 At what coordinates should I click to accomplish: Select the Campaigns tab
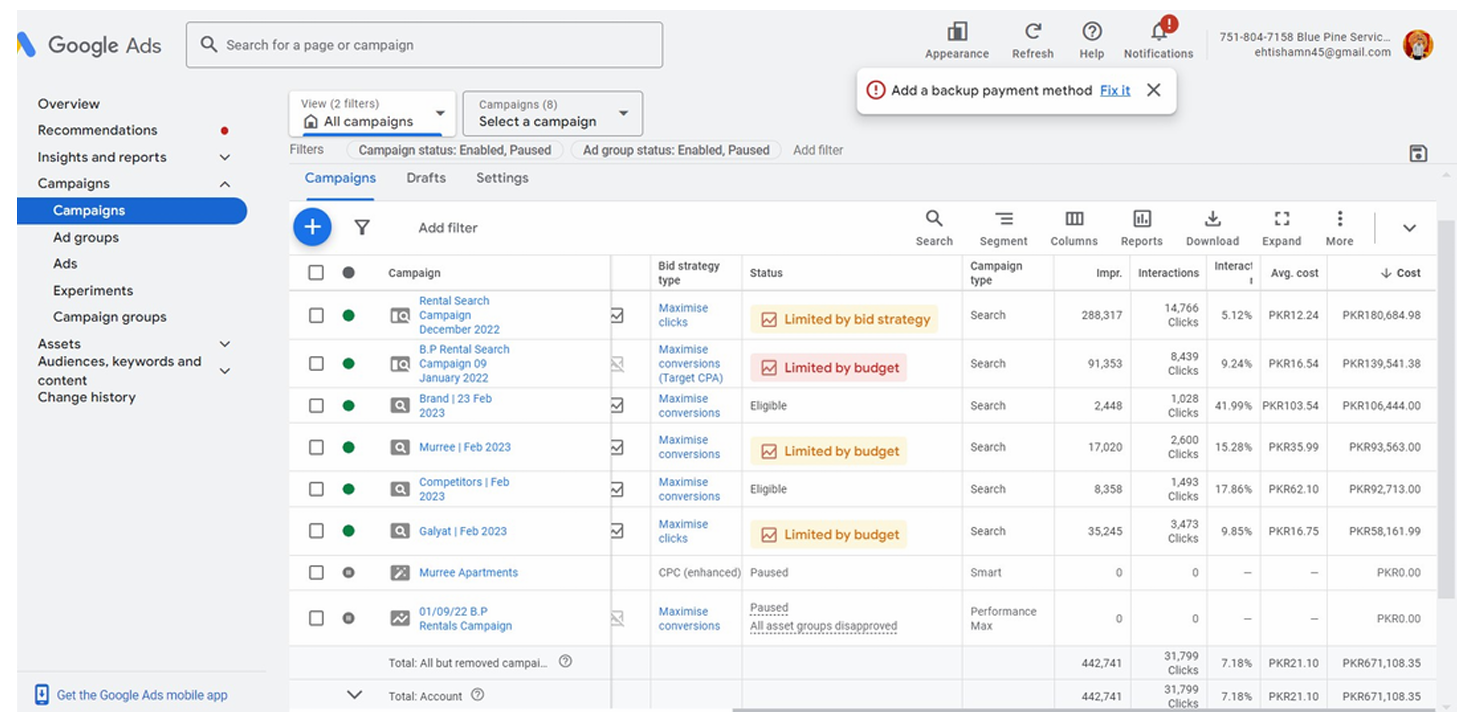pos(340,178)
